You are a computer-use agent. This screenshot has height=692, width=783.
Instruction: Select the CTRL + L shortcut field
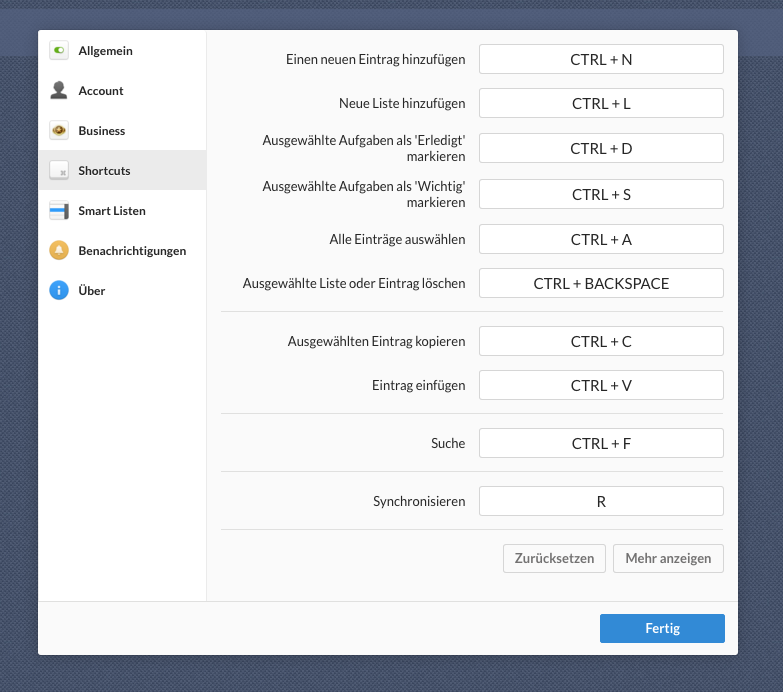click(x=601, y=103)
